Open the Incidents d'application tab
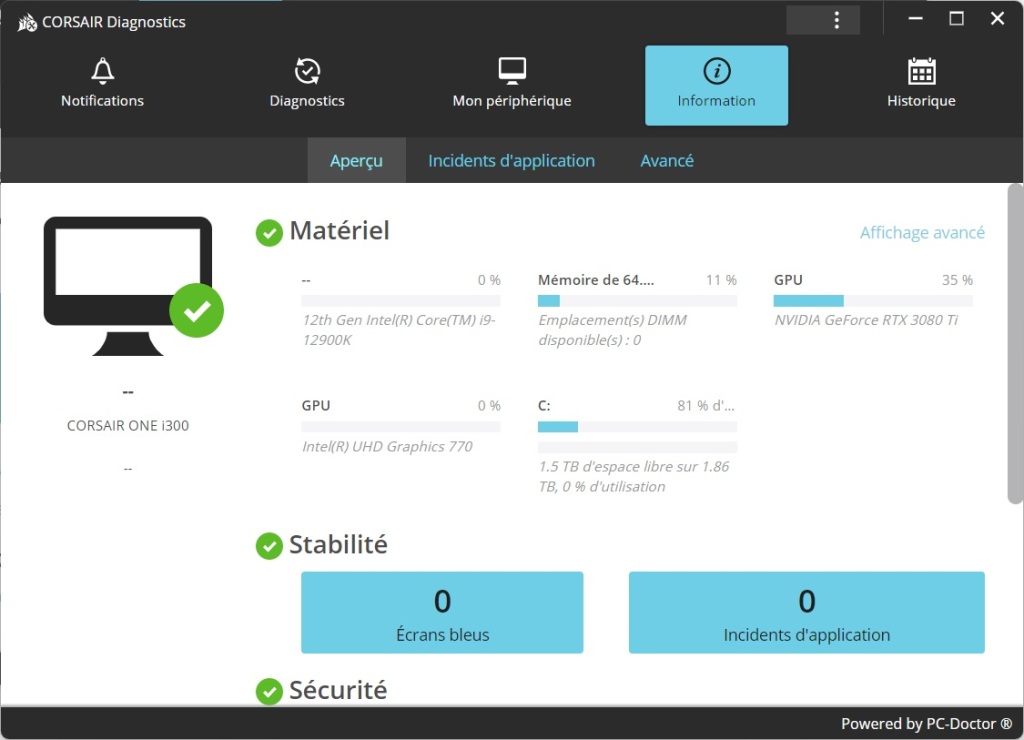The width and height of the screenshot is (1024, 740). click(x=511, y=160)
